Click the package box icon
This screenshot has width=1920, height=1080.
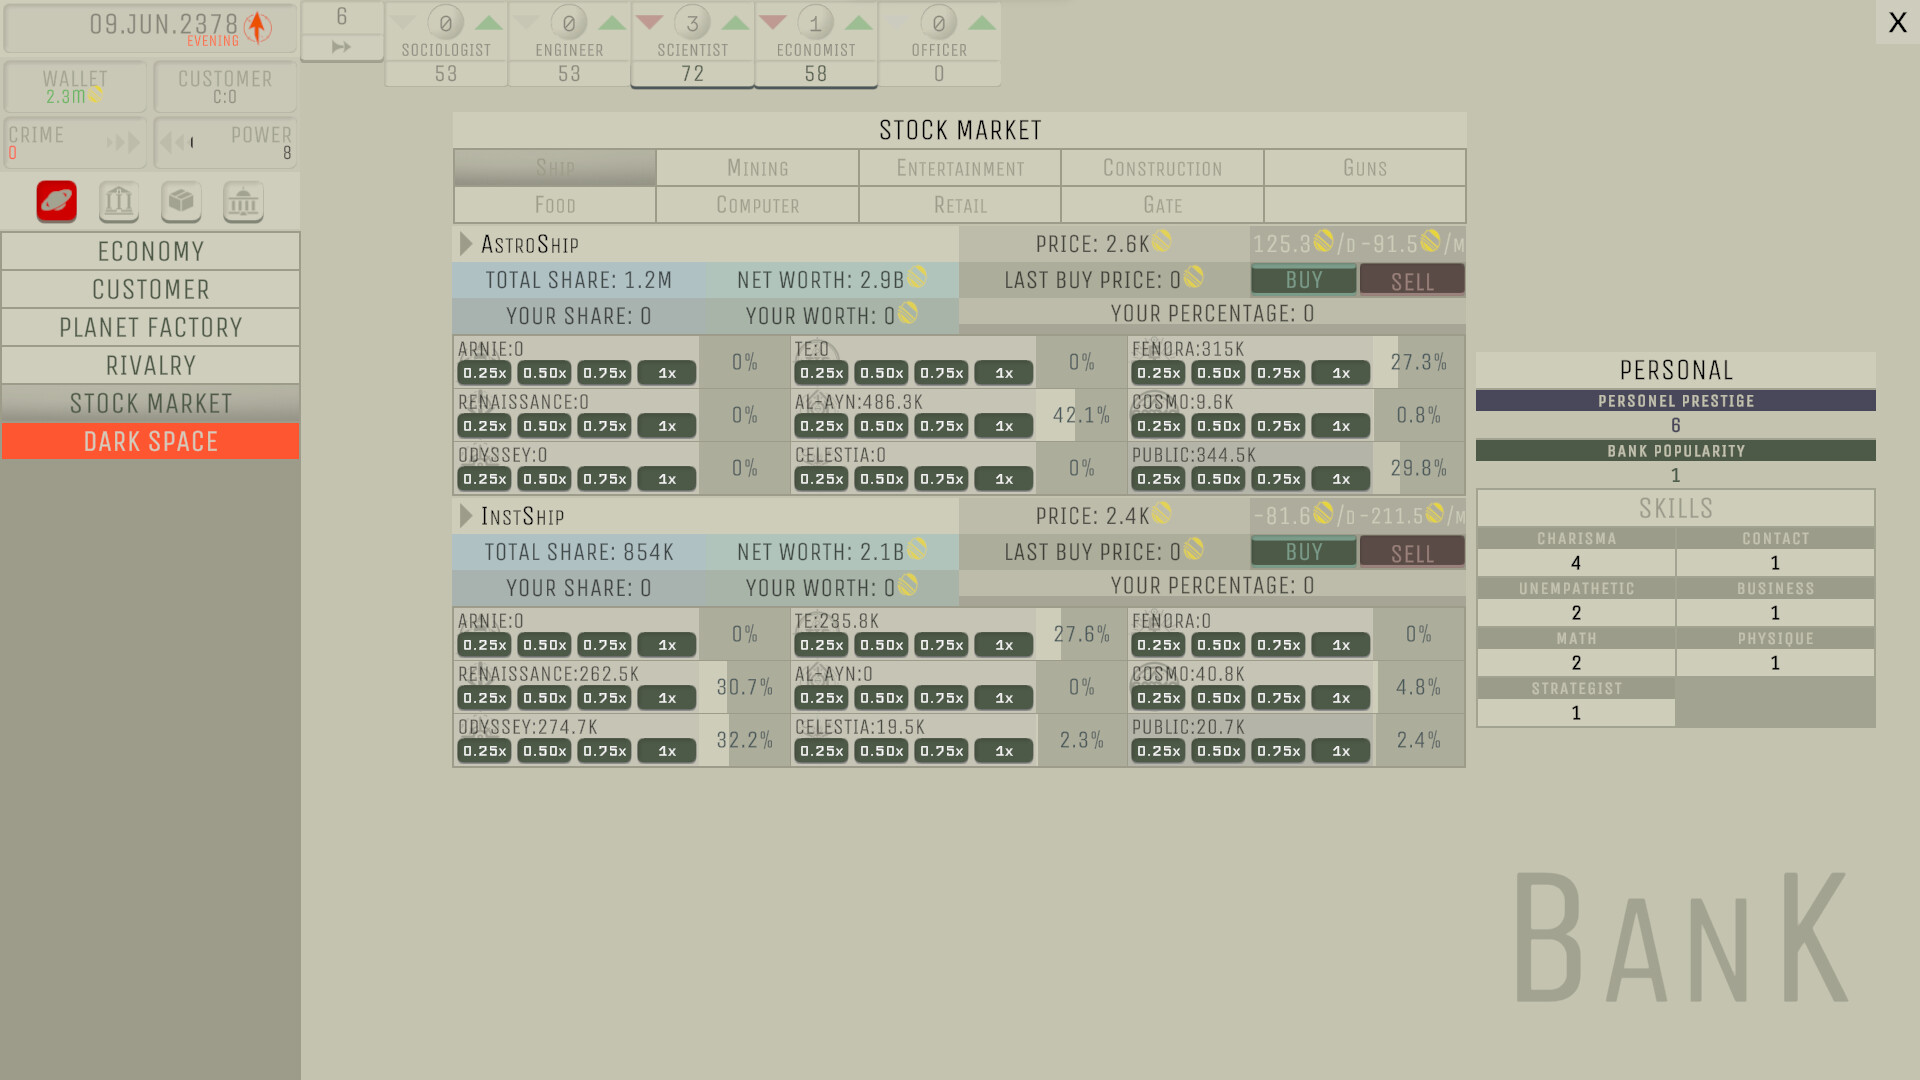point(181,201)
